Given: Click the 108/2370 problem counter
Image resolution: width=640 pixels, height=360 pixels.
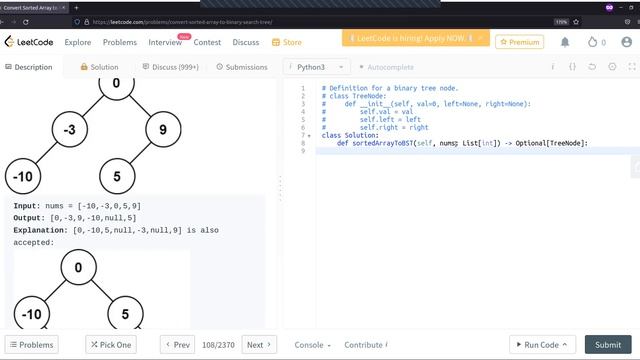Looking at the screenshot, I should (218, 345).
